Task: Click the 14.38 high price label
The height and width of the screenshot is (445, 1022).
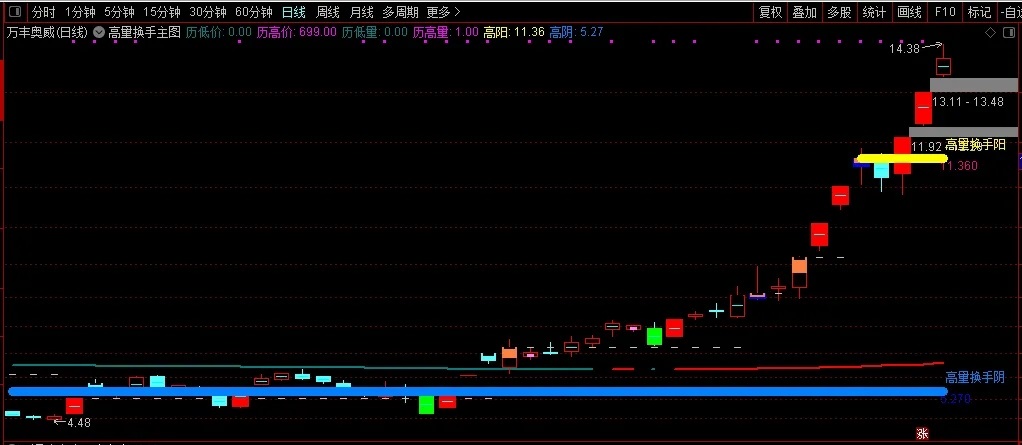Action: tap(904, 49)
